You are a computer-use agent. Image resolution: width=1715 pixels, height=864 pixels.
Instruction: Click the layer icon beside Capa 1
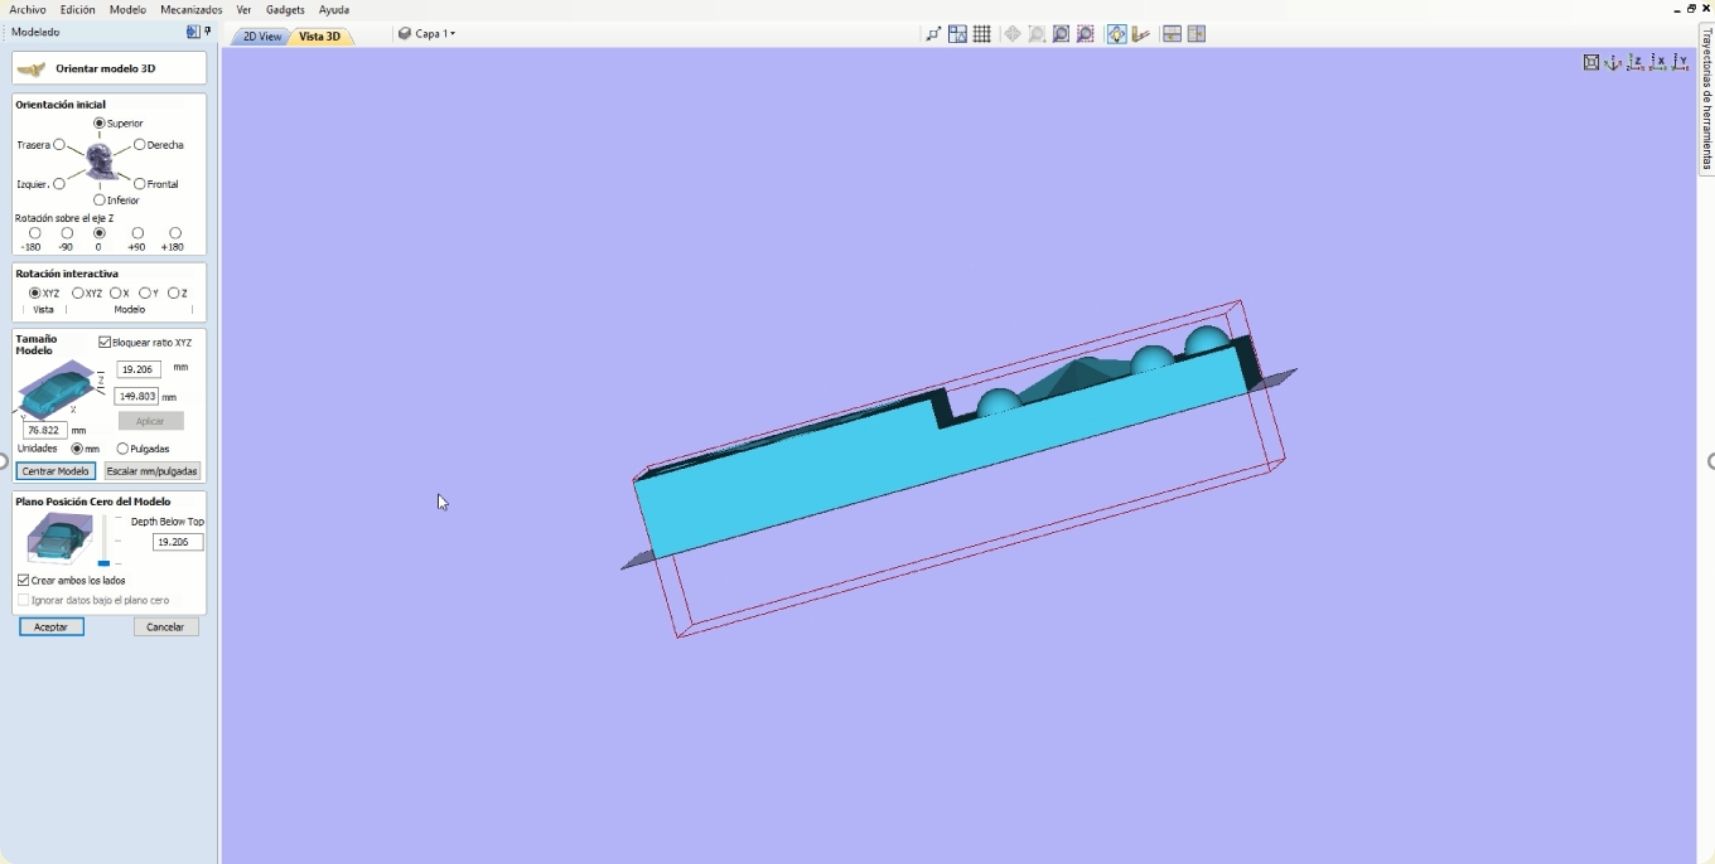point(405,33)
